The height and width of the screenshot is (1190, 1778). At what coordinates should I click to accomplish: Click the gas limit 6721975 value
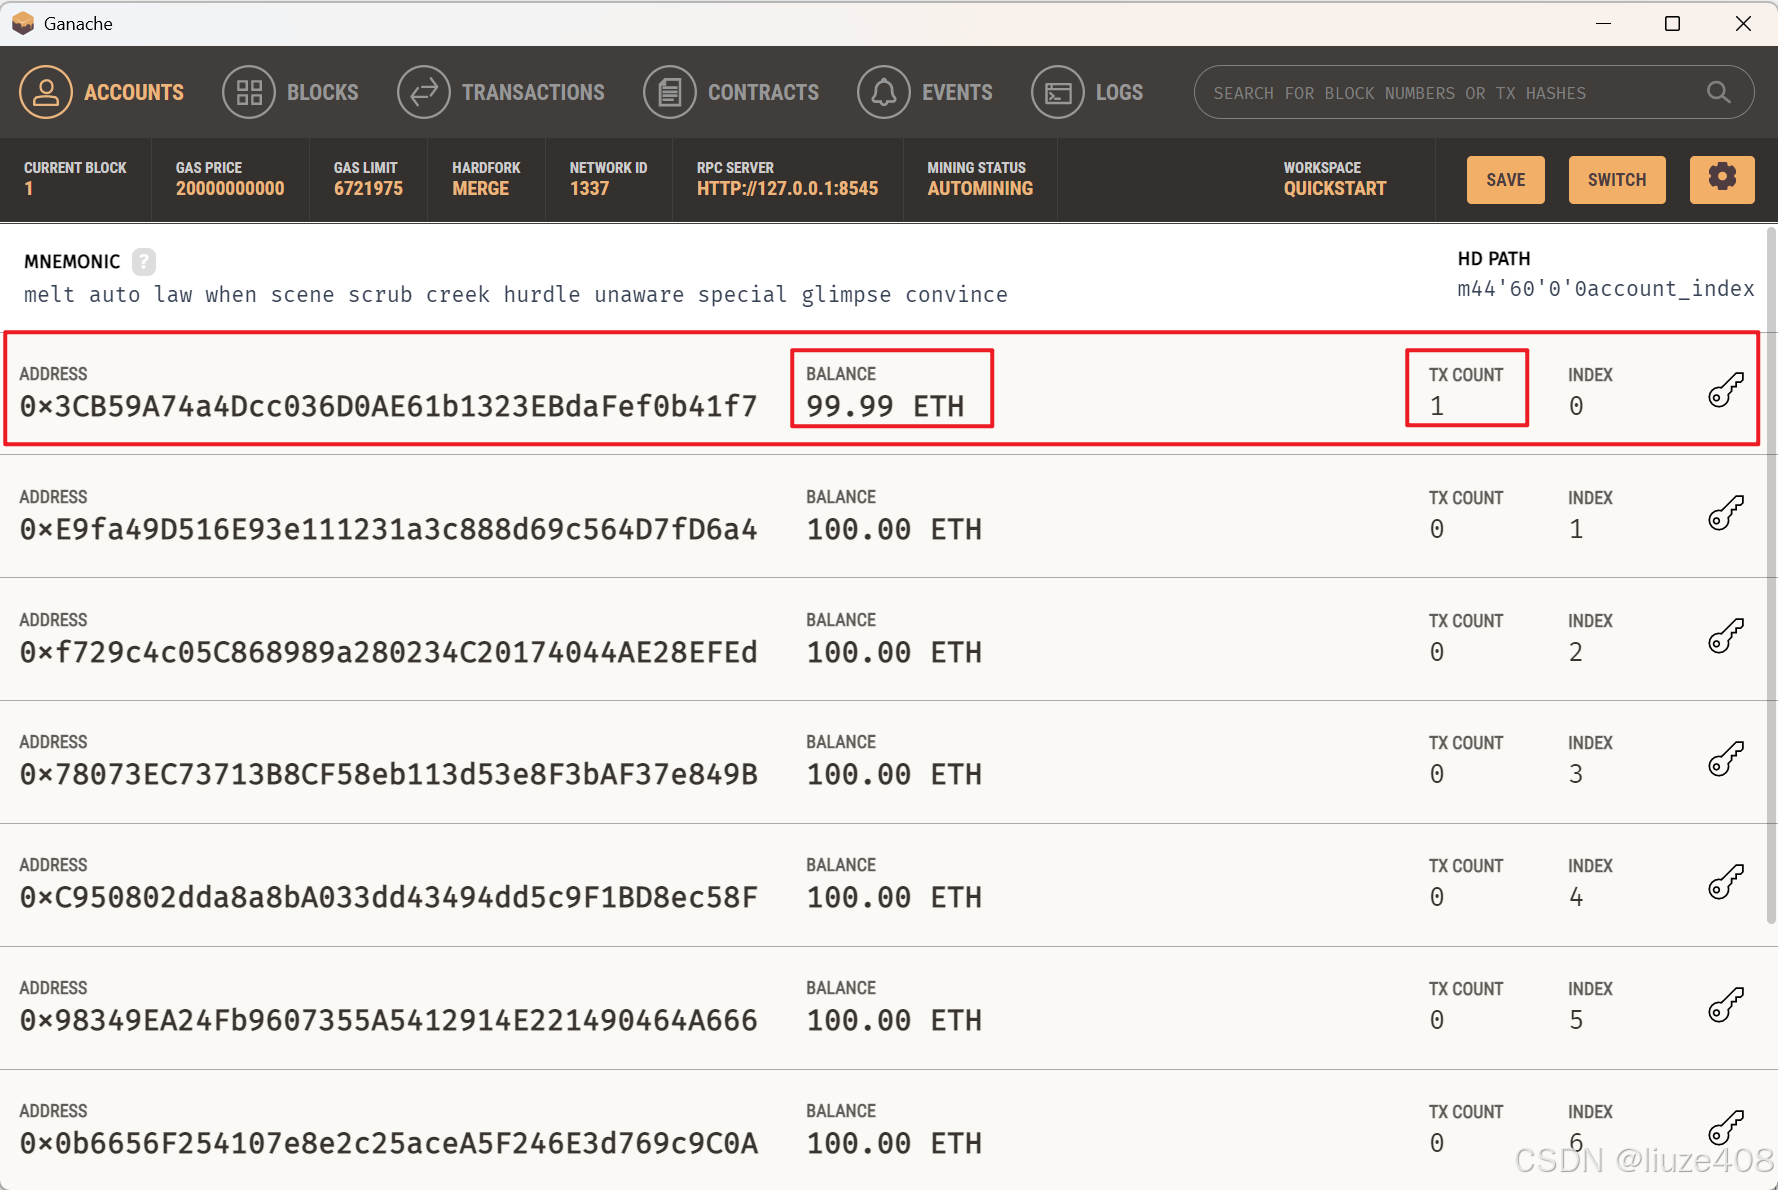(368, 188)
